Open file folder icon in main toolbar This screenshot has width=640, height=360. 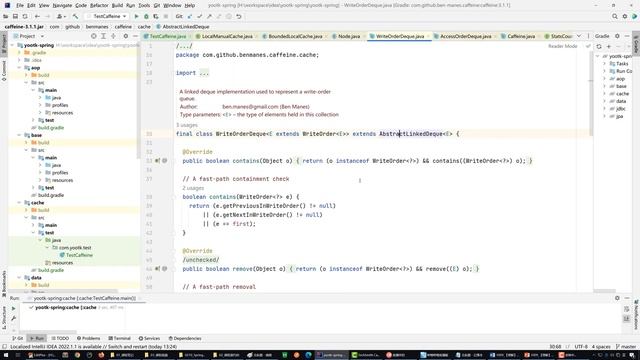click(x=6, y=16)
